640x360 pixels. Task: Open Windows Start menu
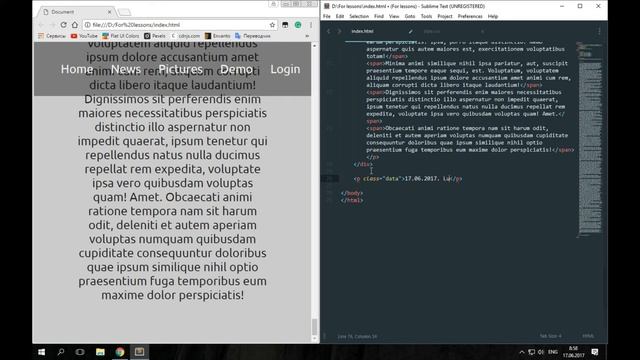[42, 352]
